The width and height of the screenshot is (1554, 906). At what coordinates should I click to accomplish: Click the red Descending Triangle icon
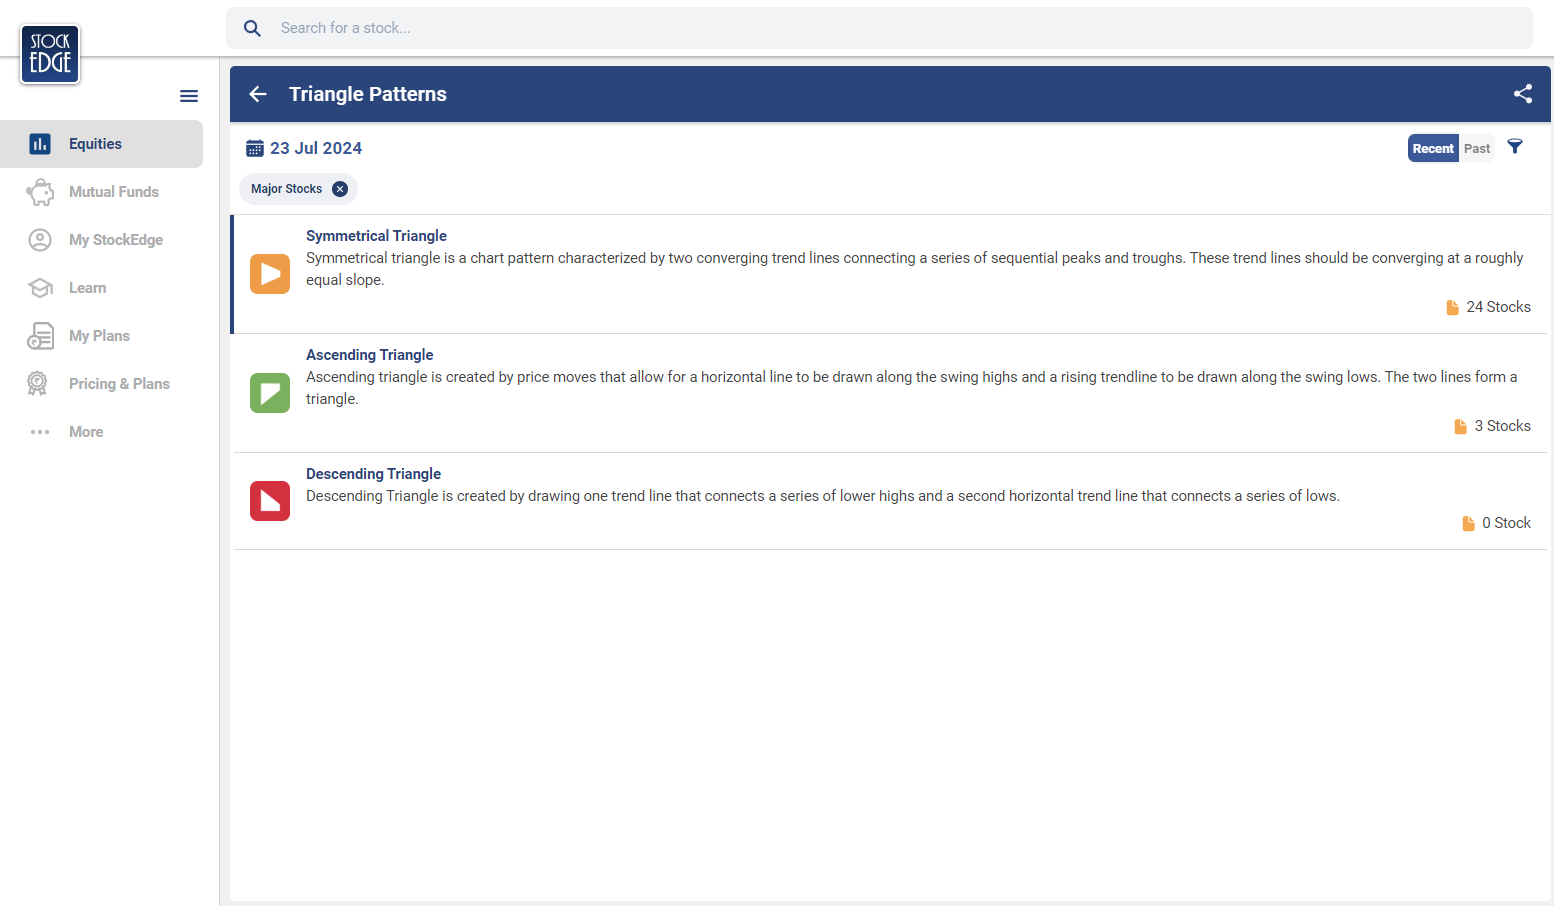(x=270, y=501)
